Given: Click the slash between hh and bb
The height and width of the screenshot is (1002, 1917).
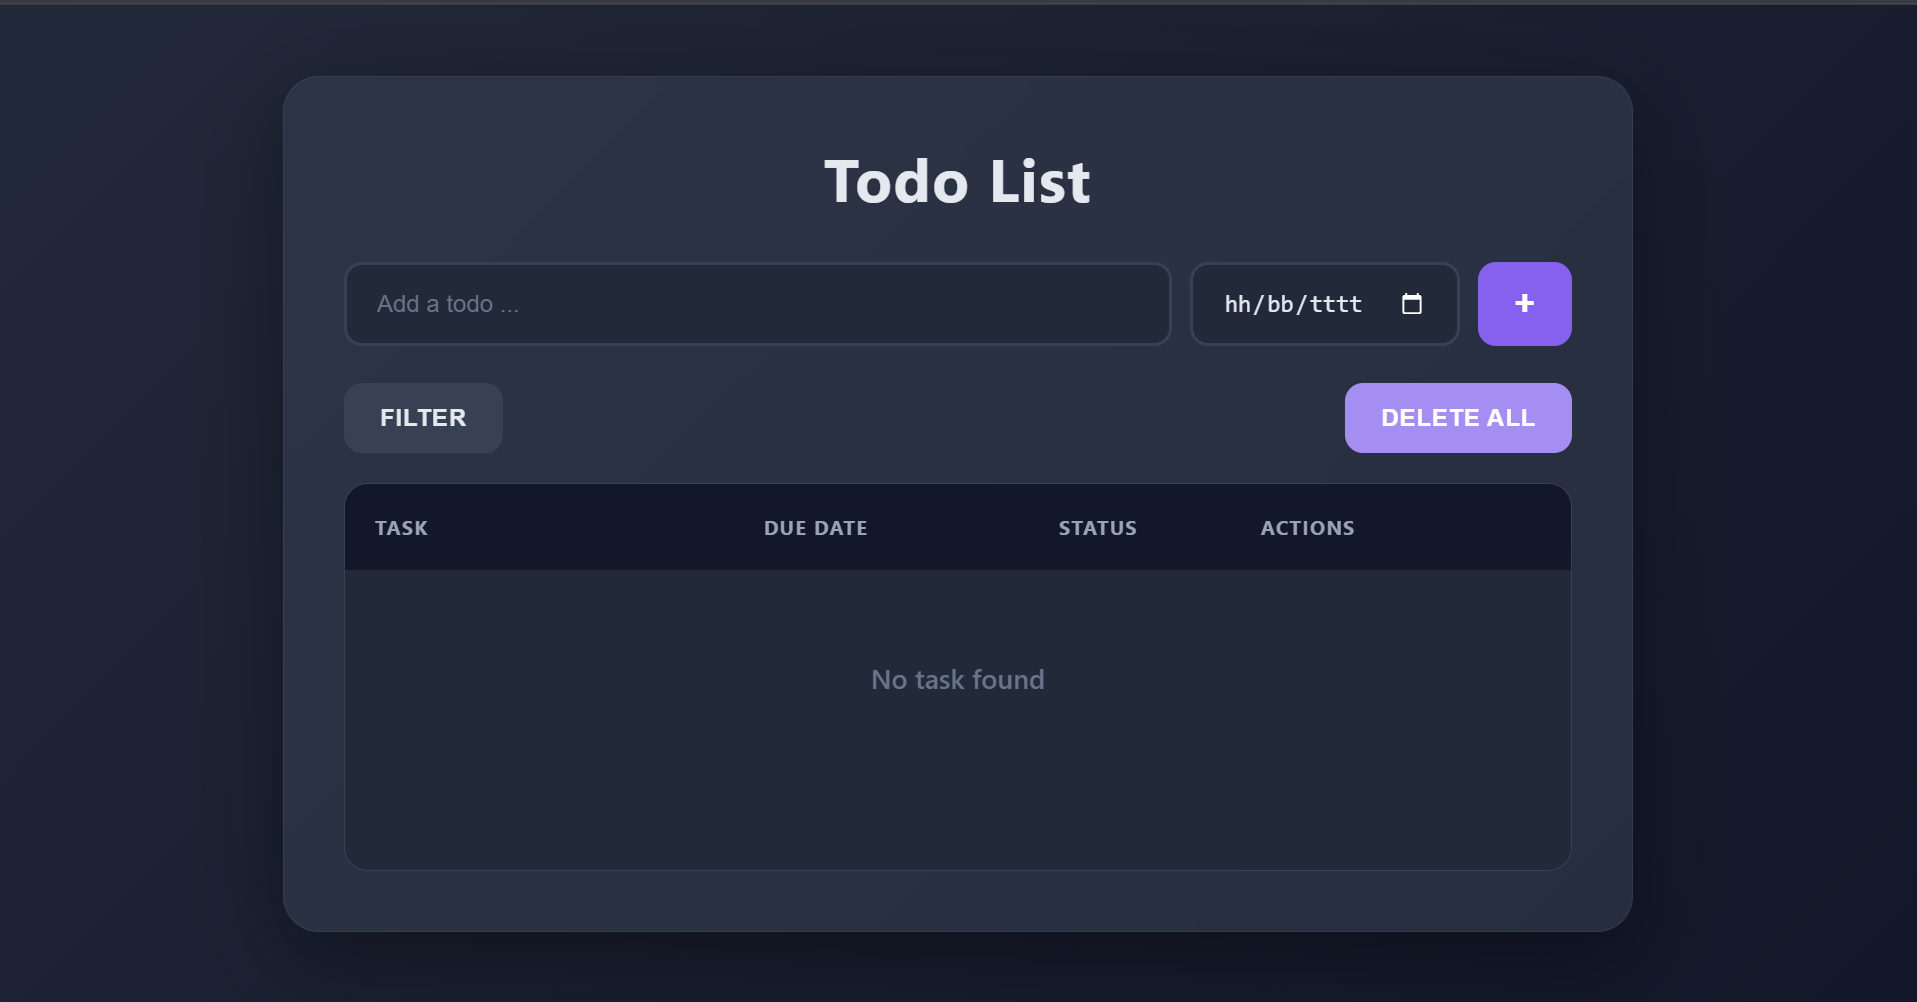Looking at the screenshot, I should coord(1259,304).
